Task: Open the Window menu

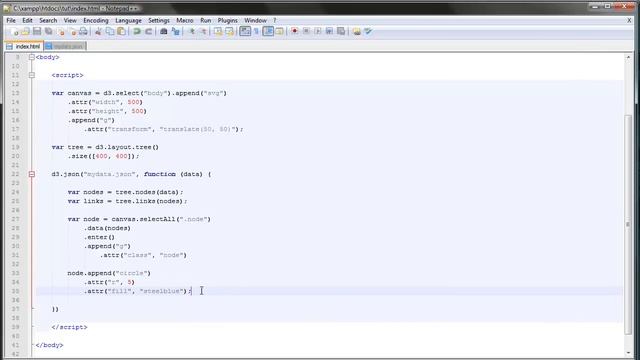Action: click(x=255, y=20)
